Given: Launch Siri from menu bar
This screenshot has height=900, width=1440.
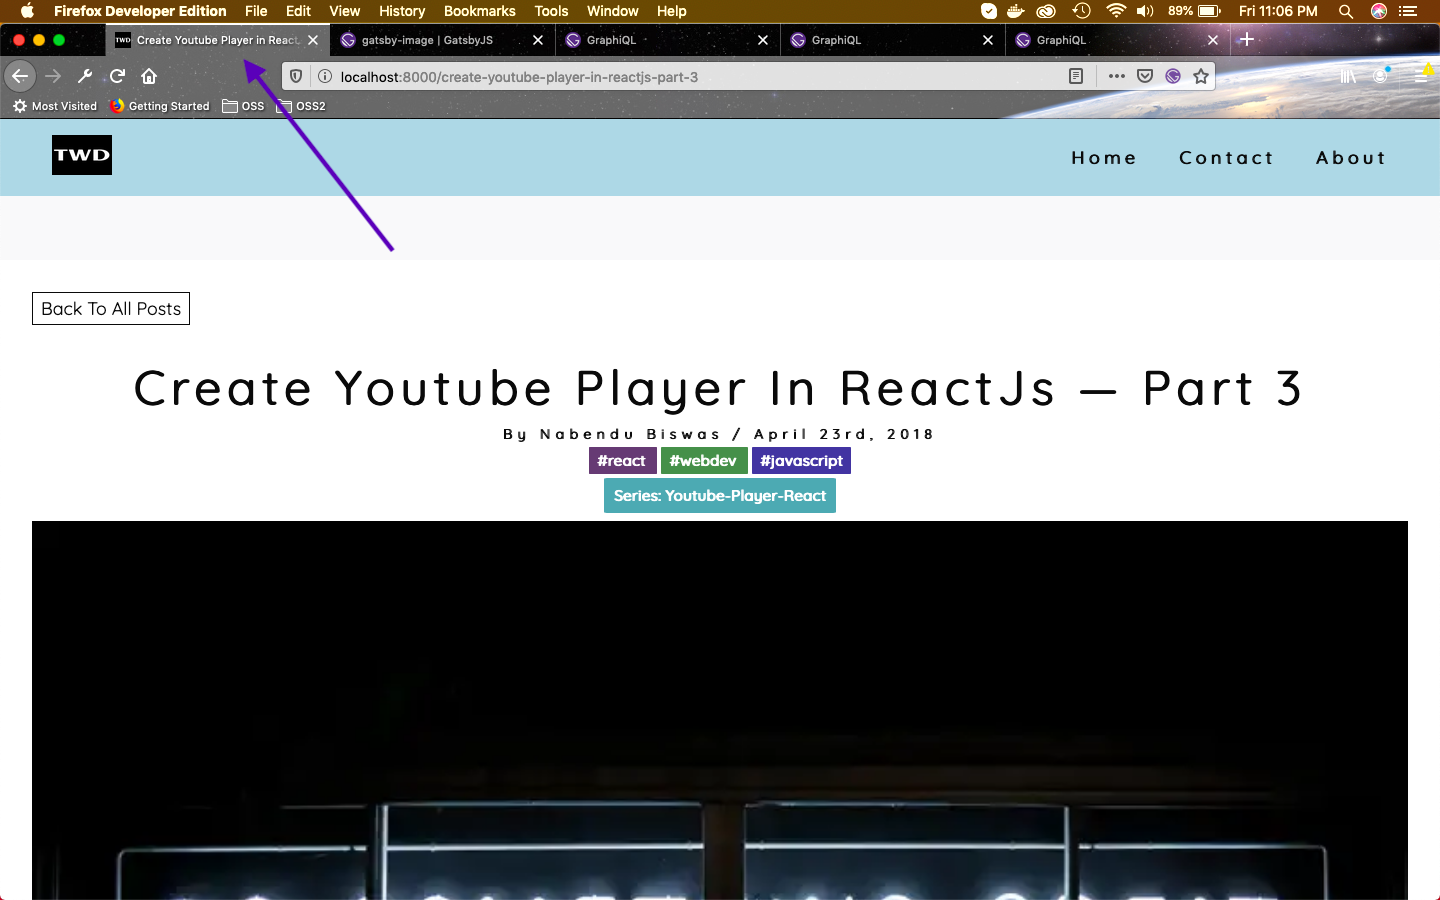Looking at the screenshot, I should pyautogui.click(x=1379, y=11).
